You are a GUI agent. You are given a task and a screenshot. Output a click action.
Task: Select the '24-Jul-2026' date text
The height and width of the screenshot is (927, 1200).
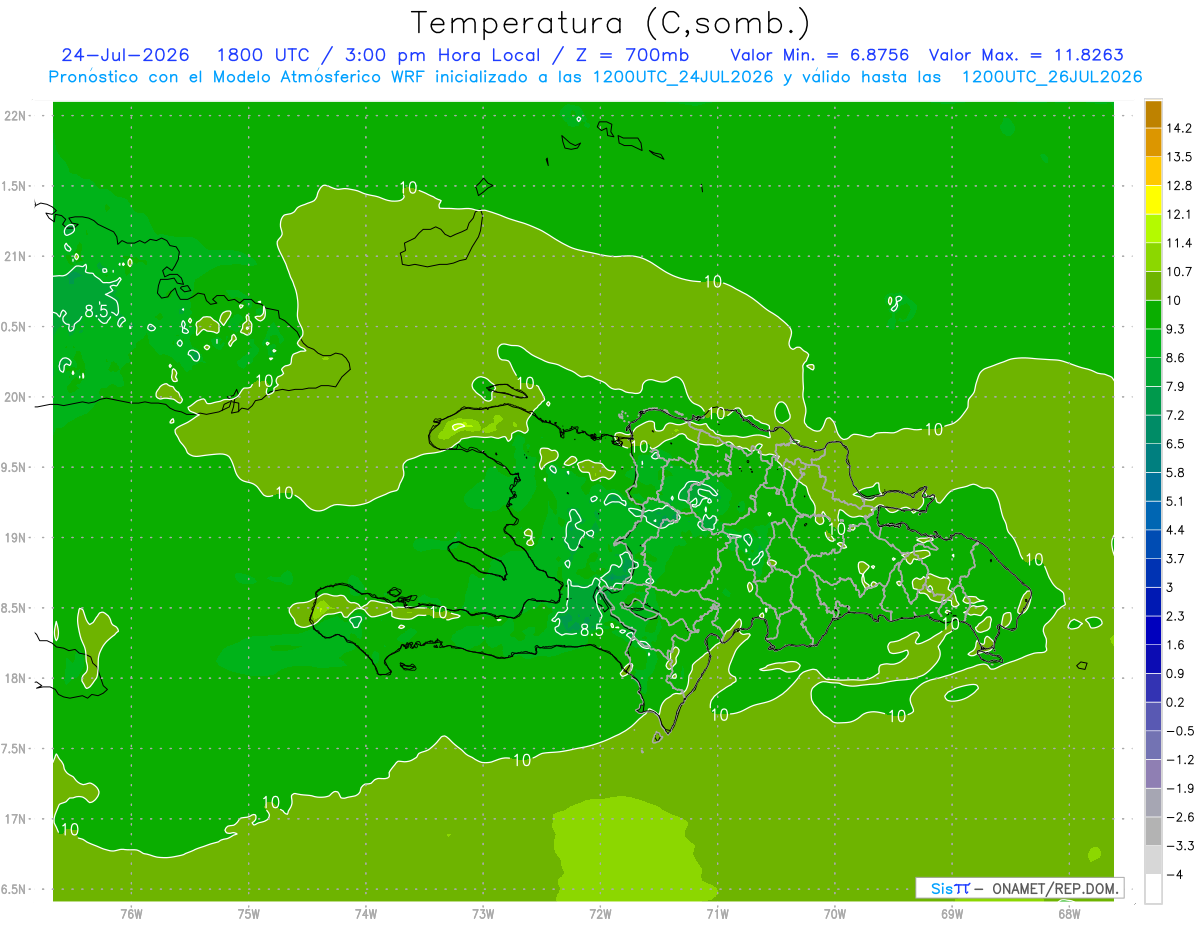pos(125,55)
